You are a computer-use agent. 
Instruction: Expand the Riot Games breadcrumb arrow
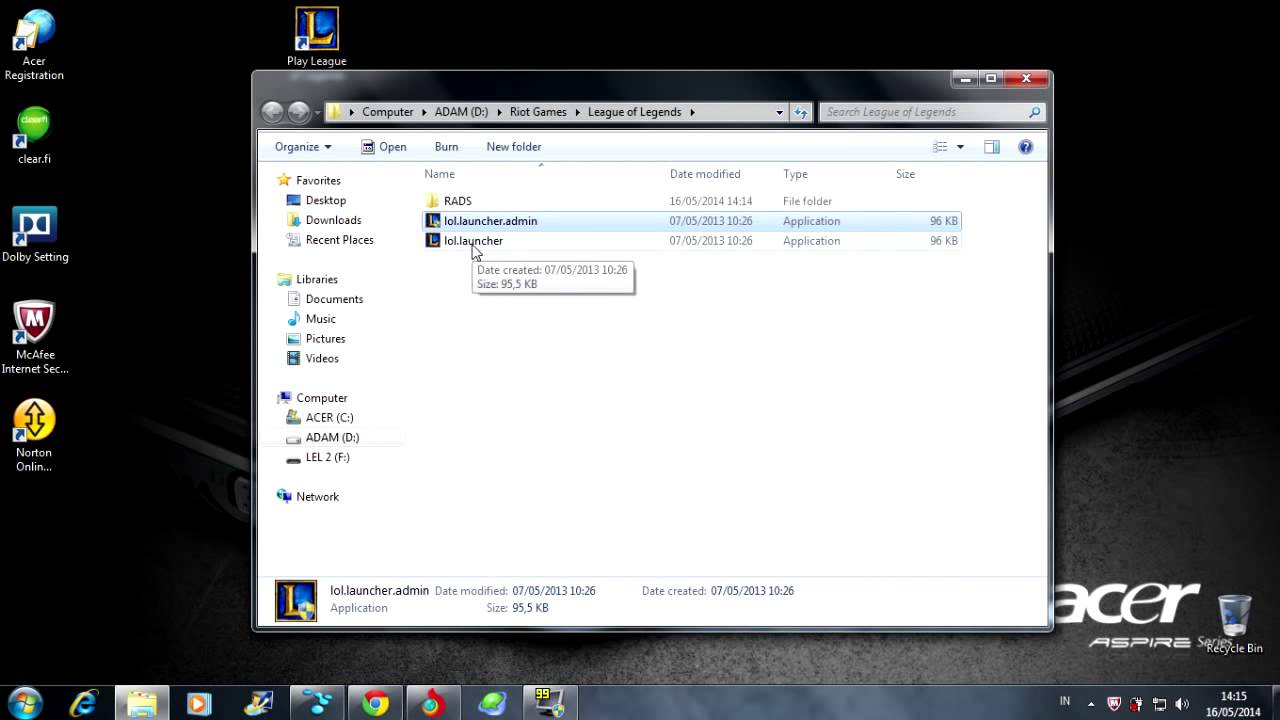(x=576, y=112)
